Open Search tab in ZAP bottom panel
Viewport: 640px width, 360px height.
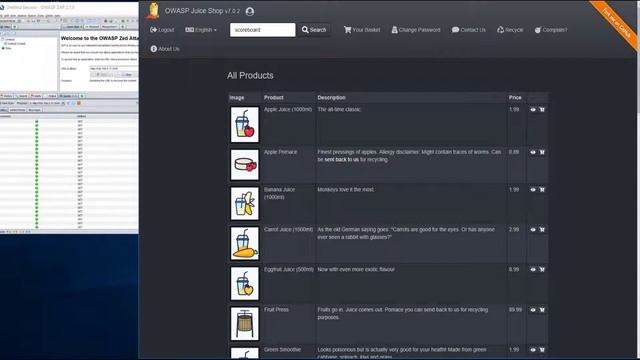tap(22, 96)
